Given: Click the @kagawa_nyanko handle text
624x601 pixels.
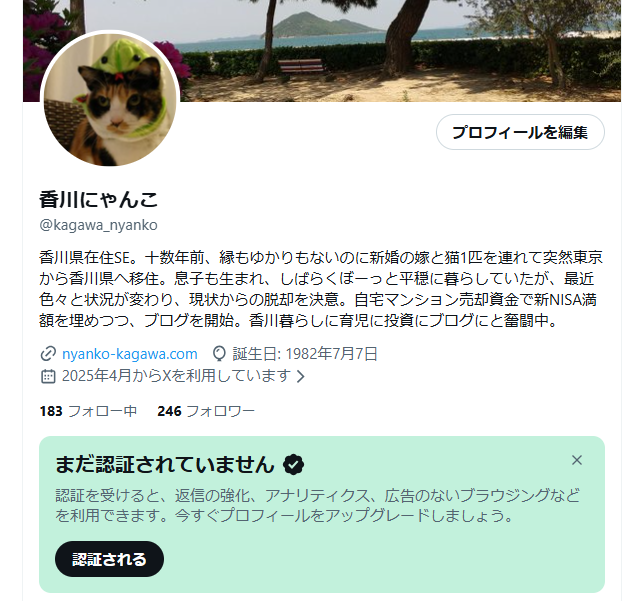Looking at the screenshot, I should tap(98, 225).
